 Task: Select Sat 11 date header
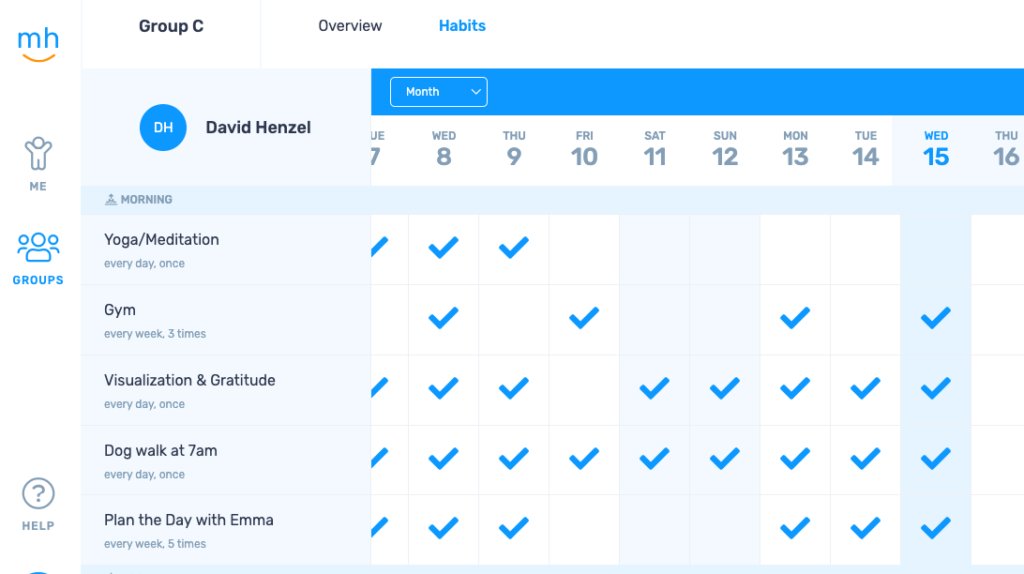(654, 149)
